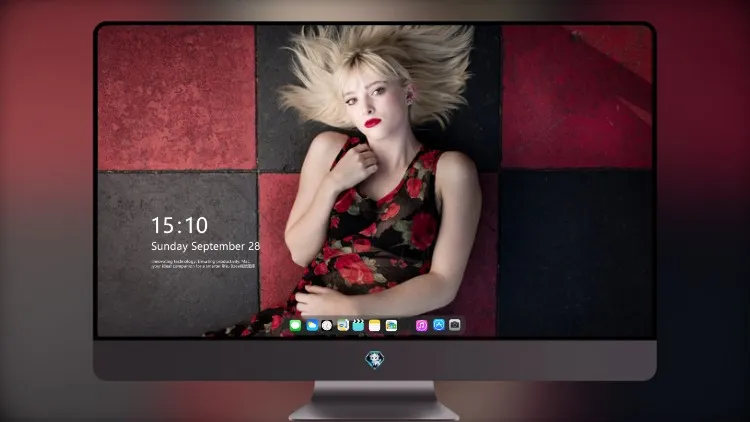Click the empty dock gap before Music
The width and height of the screenshot is (750, 422).
407,325
